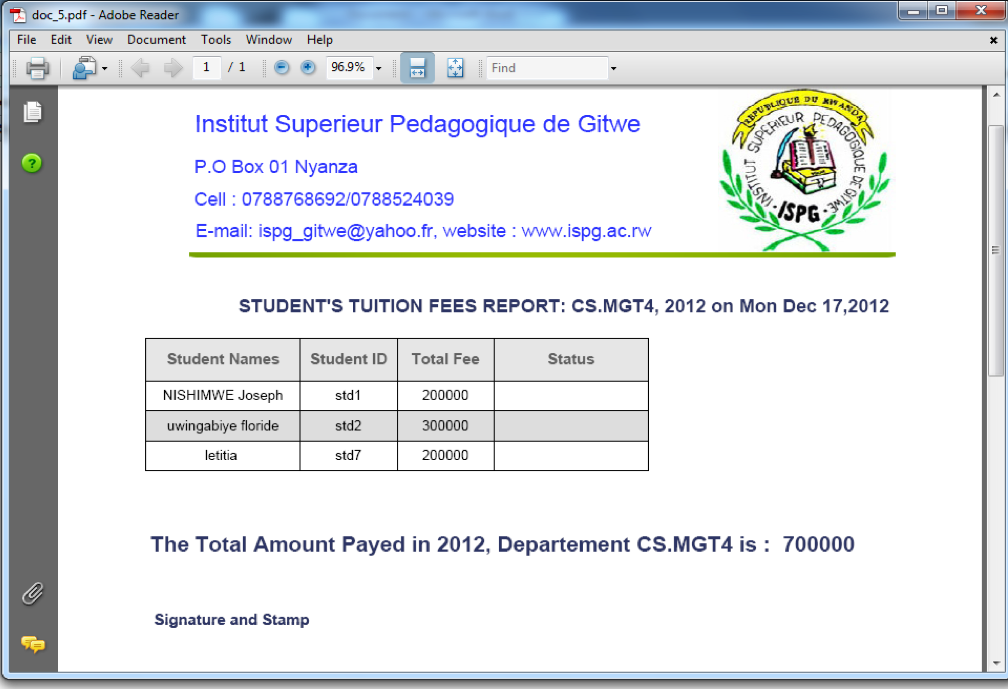
Task: Close the document with menu bar X
Action: click(x=993, y=40)
